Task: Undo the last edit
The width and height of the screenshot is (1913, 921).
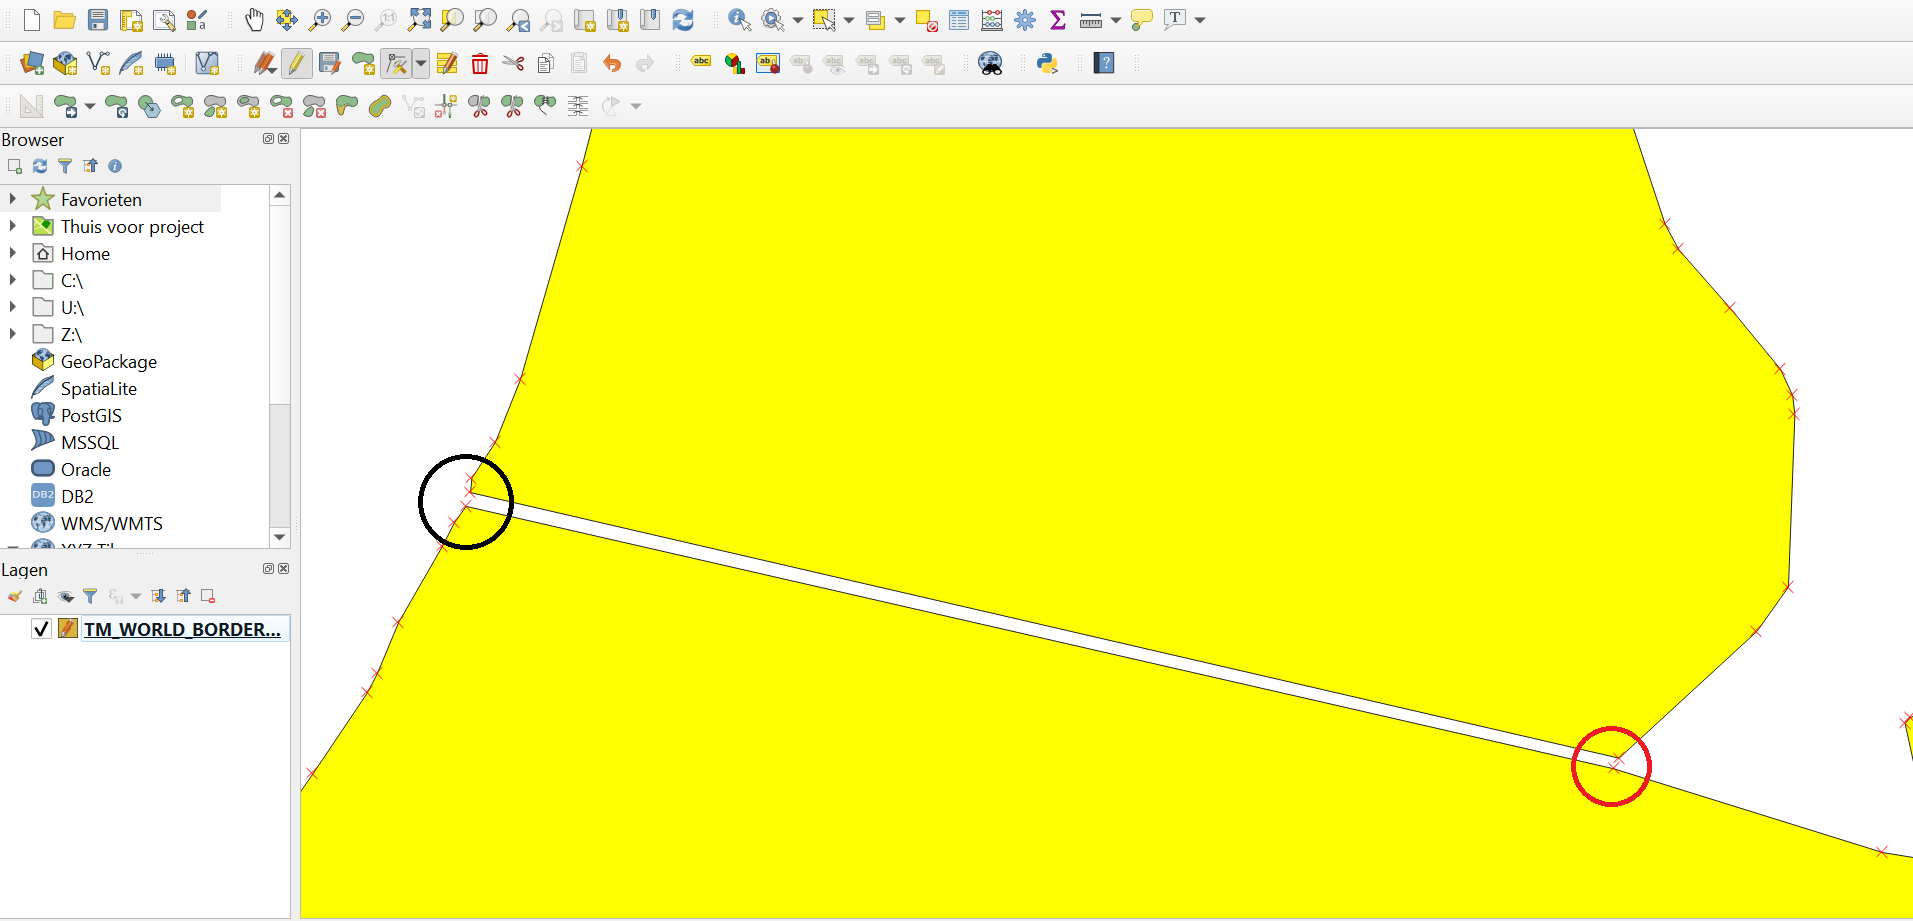Action: (612, 64)
